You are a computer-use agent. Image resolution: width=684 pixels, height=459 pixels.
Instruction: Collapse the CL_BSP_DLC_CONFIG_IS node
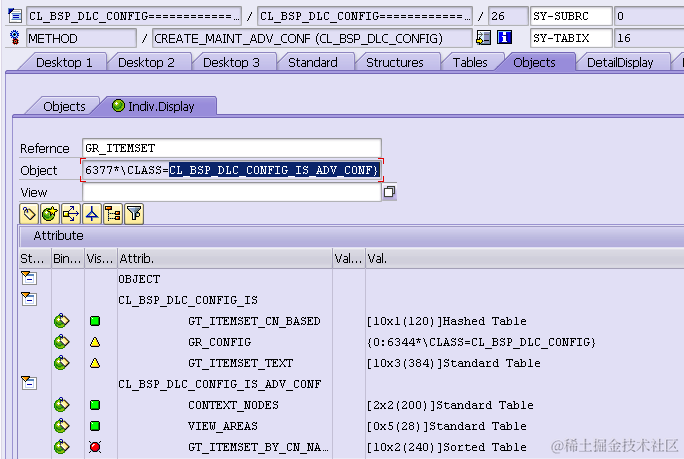(29, 299)
